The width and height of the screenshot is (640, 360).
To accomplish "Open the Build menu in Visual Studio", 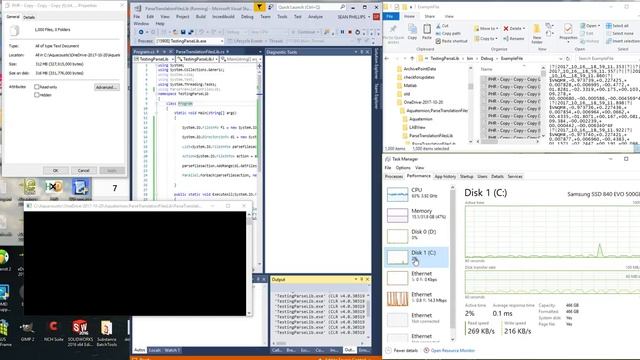I will click(201, 17).
